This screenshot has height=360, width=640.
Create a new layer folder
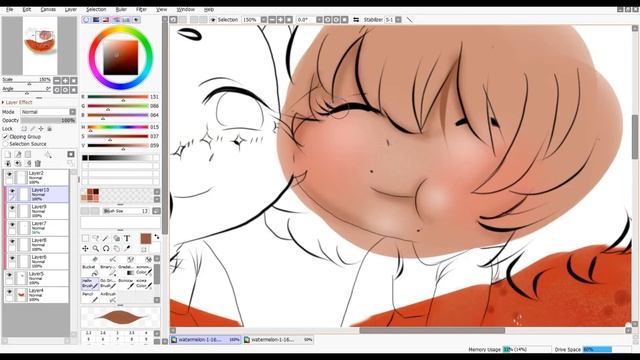click(28, 154)
